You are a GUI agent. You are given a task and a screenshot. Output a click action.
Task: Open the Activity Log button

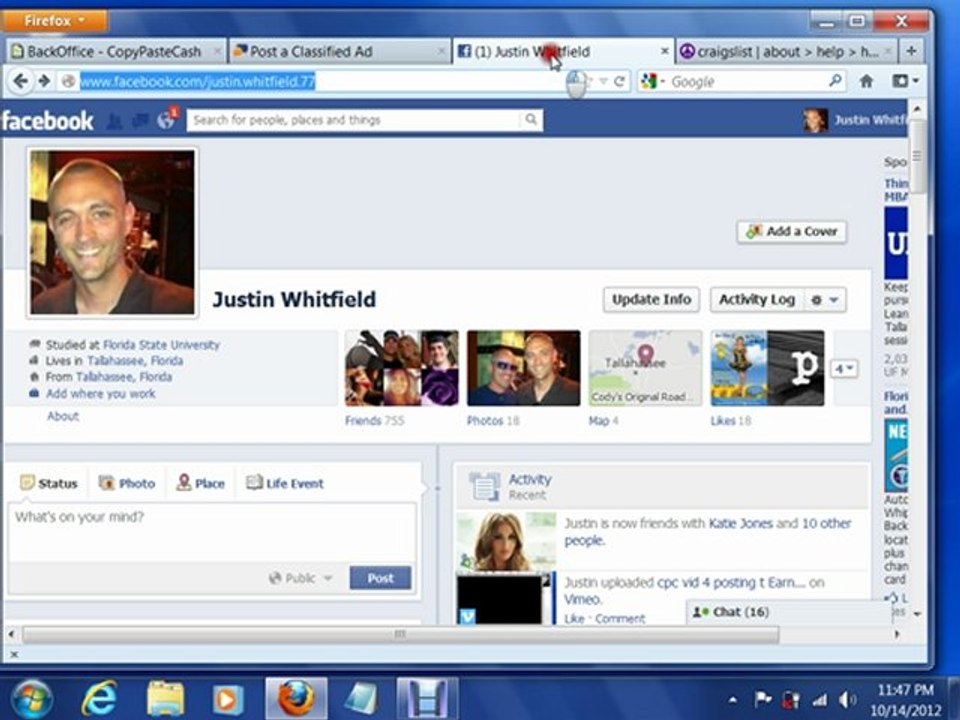pos(757,300)
